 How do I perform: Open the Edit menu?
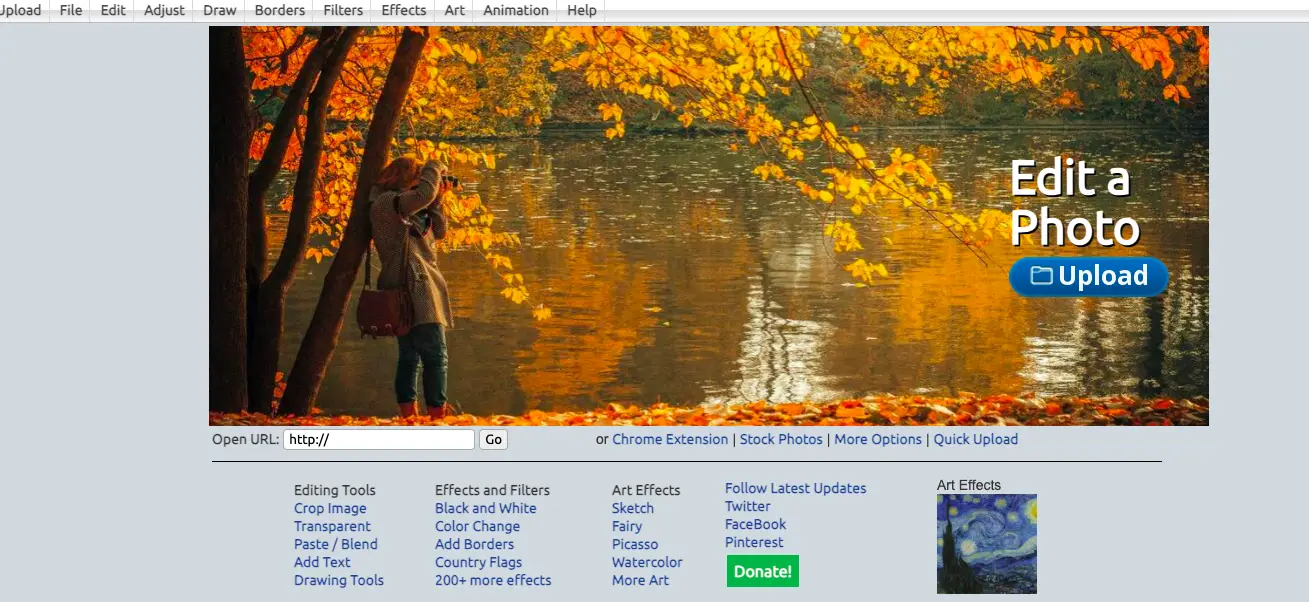(x=113, y=11)
